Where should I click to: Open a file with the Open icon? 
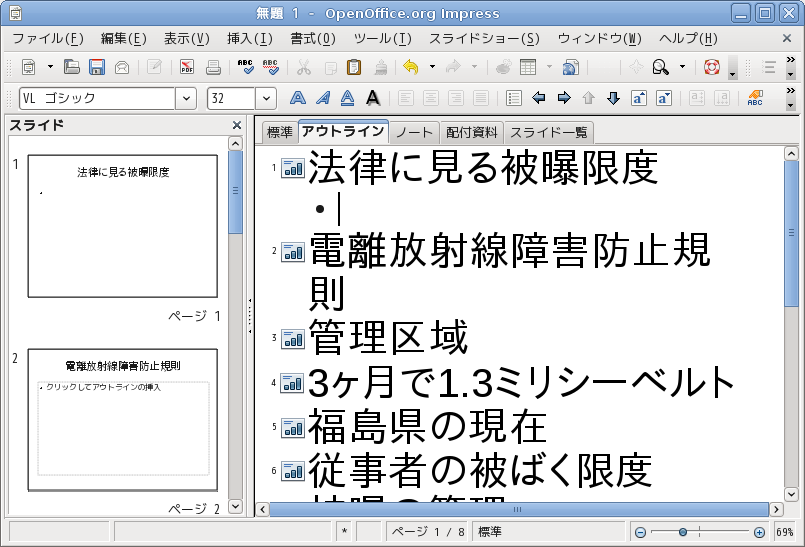pyautogui.click(x=72, y=68)
